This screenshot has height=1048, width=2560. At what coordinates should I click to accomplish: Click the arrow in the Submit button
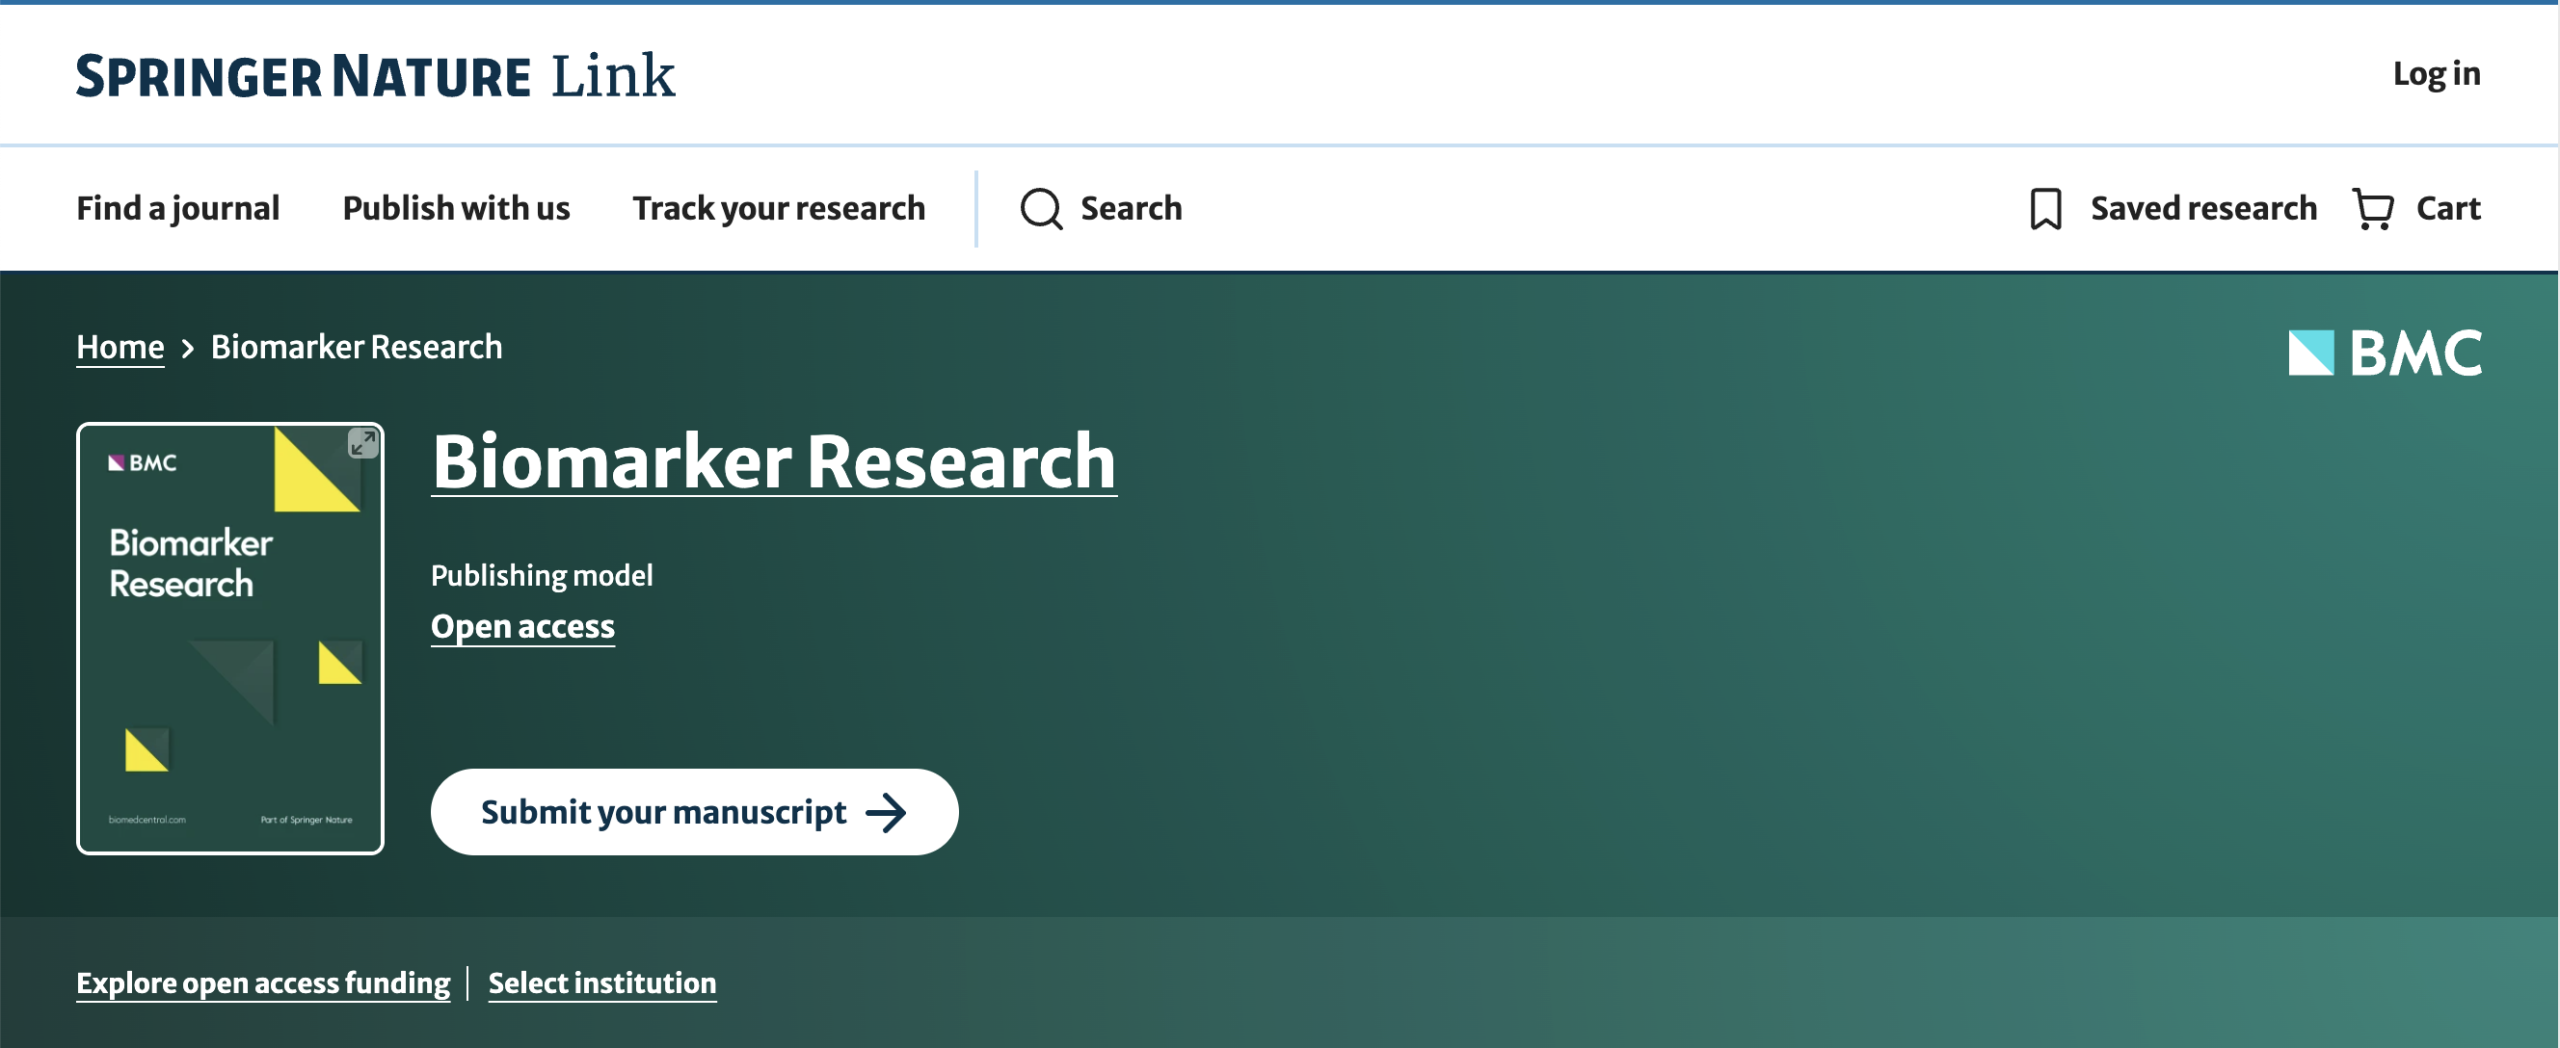tap(886, 812)
